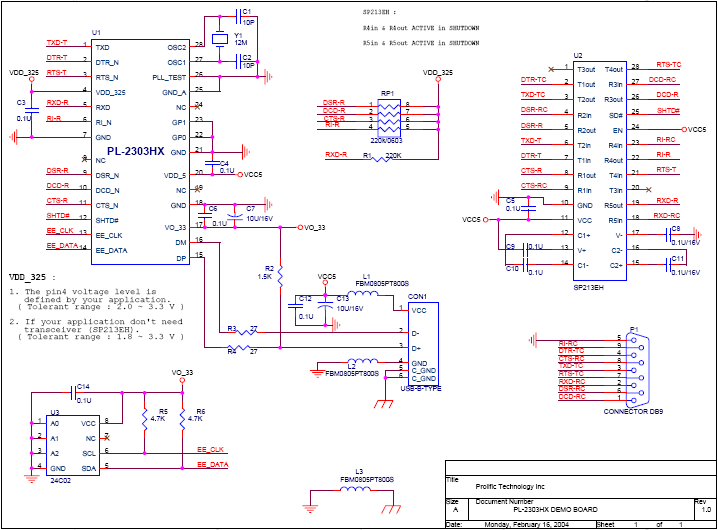Select the R6 4.7K resistor symbol
This screenshot has width=718, height=530.
(183, 418)
